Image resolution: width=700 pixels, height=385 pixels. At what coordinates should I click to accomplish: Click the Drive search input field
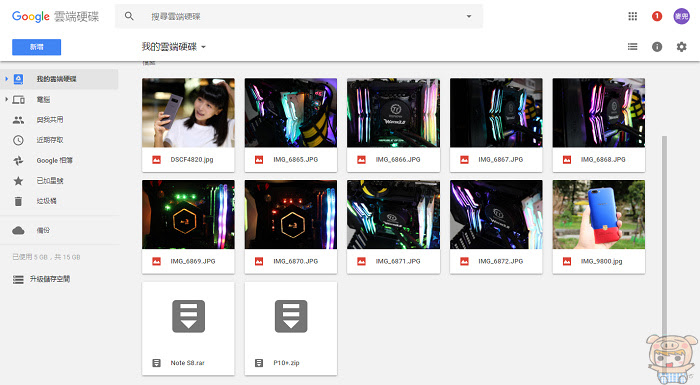[304, 17]
